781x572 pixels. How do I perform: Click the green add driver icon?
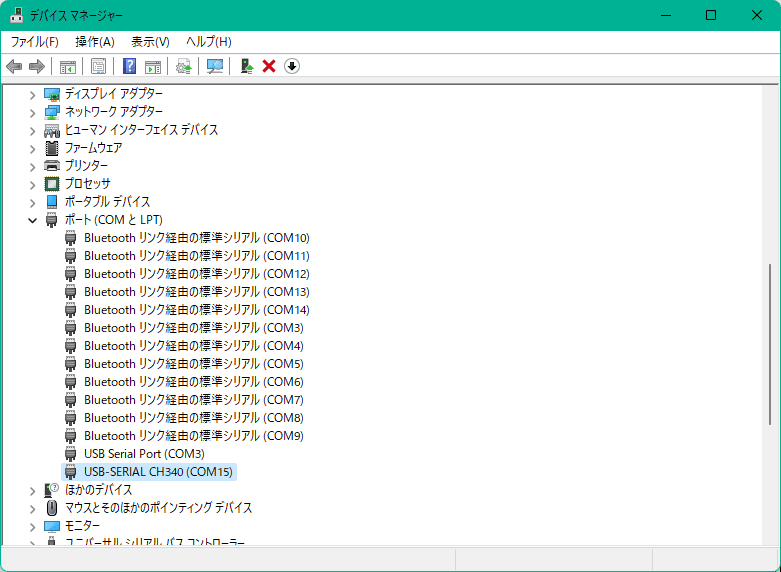246,66
